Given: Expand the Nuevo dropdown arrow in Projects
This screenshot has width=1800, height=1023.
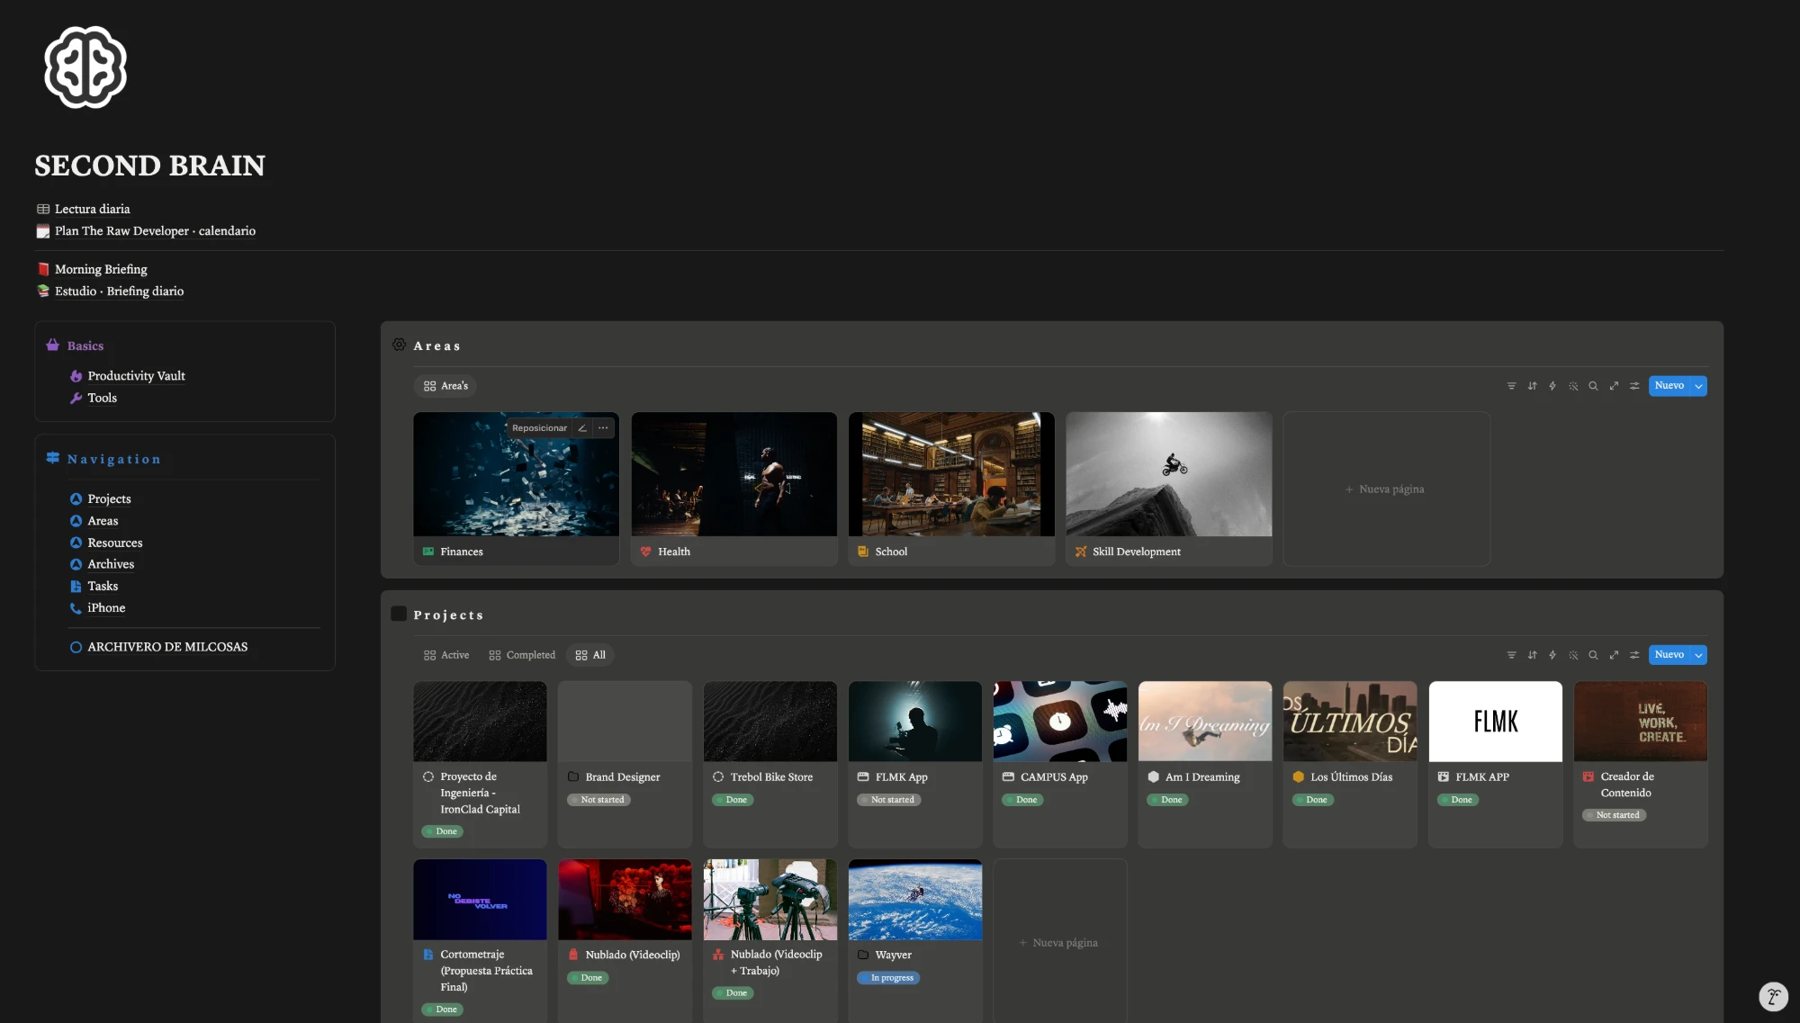Looking at the screenshot, I should 1698,655.
